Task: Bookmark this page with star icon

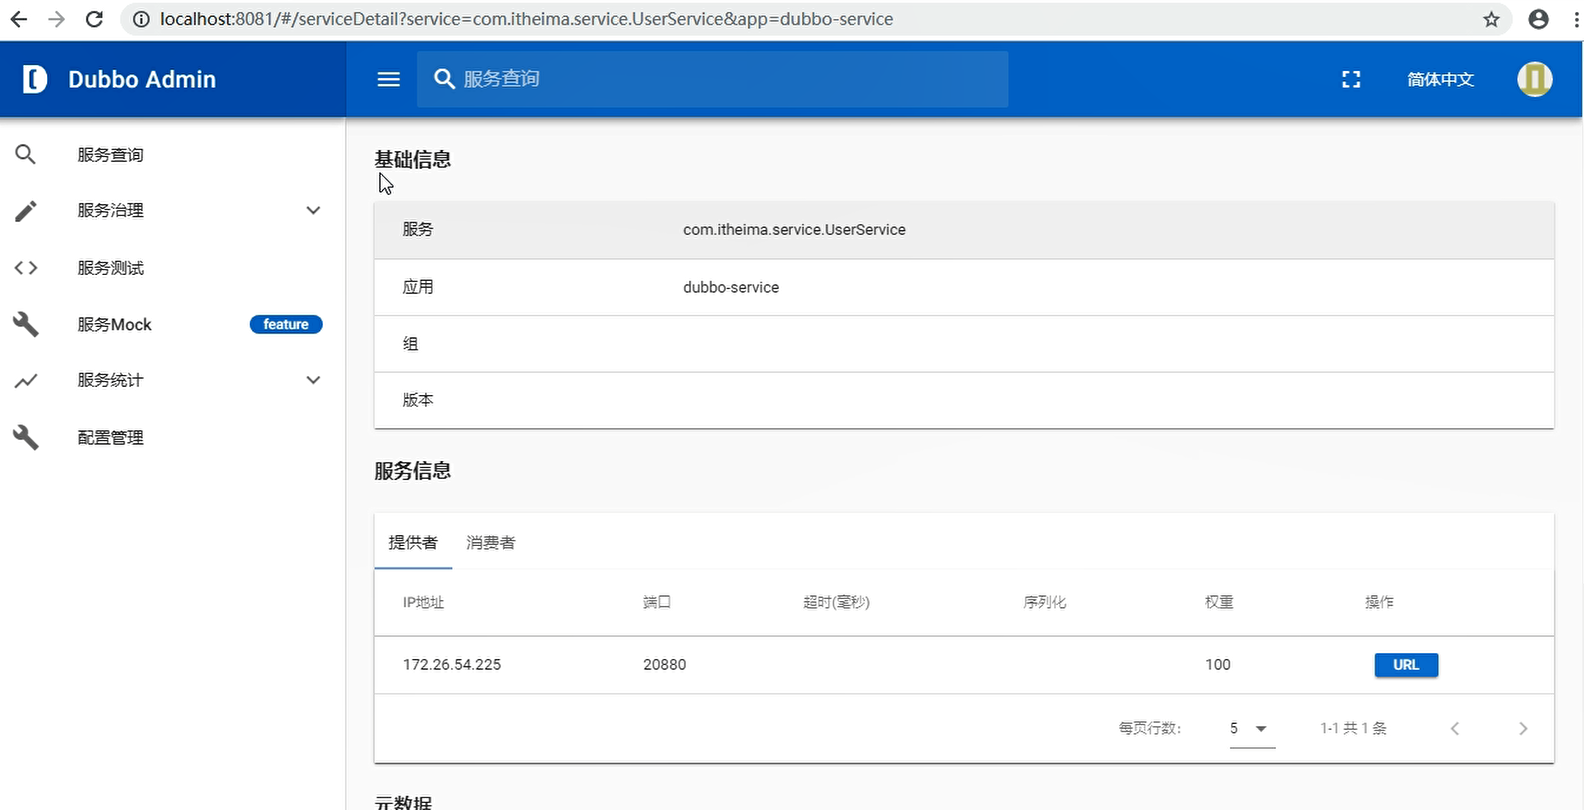Action: click(x=1491, y=19)
